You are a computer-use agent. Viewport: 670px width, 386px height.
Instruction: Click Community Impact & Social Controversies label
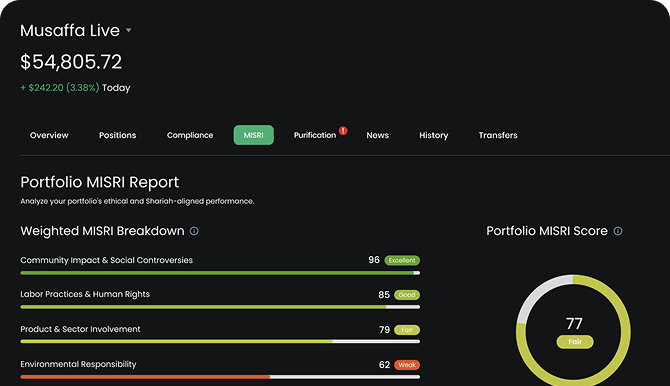coord(106,260)
